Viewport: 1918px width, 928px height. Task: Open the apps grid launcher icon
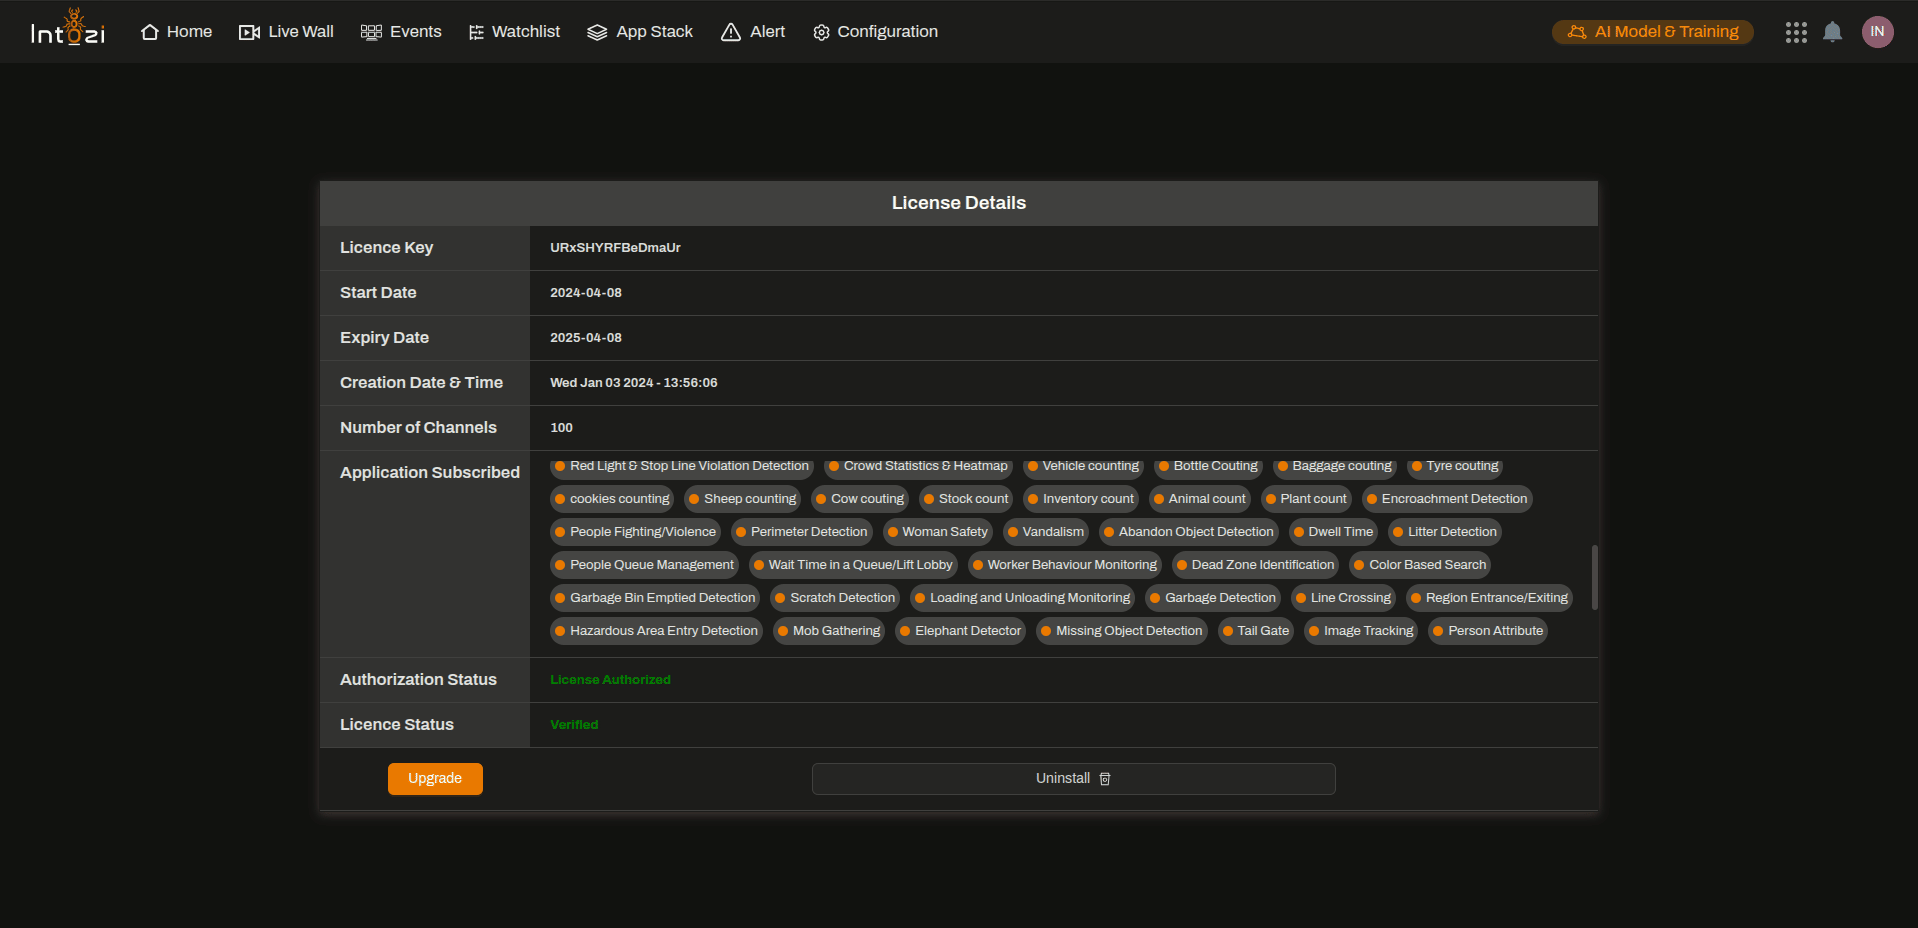(x=1796, y=32)
